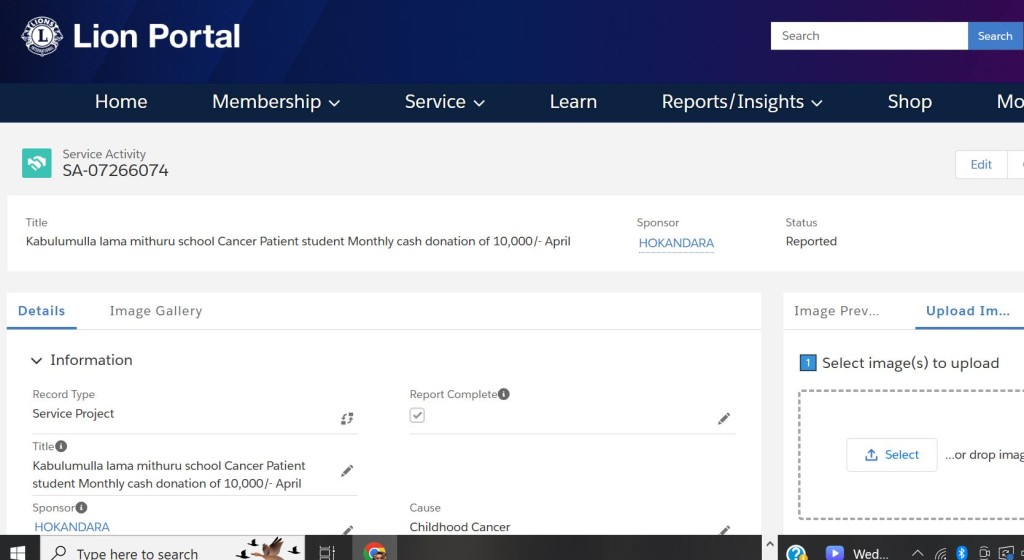Expand the Membership menu
The width and height of the screenshot is (1024, 560).
tap(276, 102)
